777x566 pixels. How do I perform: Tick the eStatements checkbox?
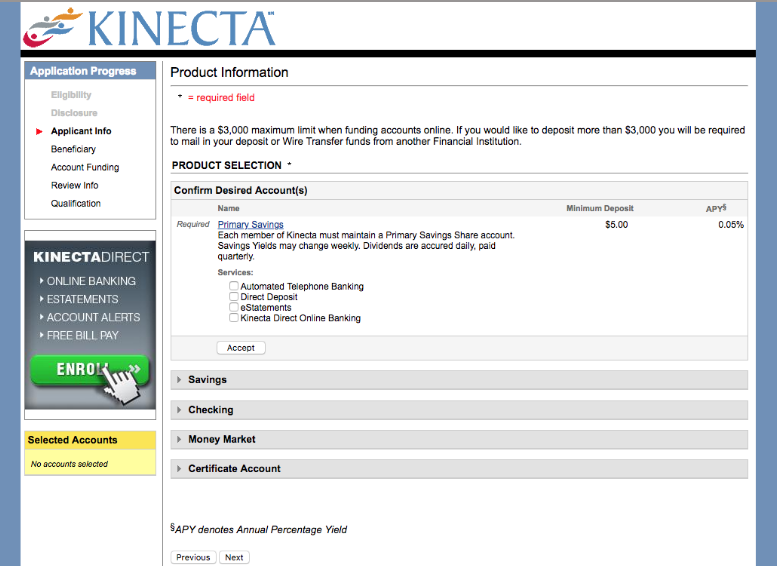click(233, 307)
